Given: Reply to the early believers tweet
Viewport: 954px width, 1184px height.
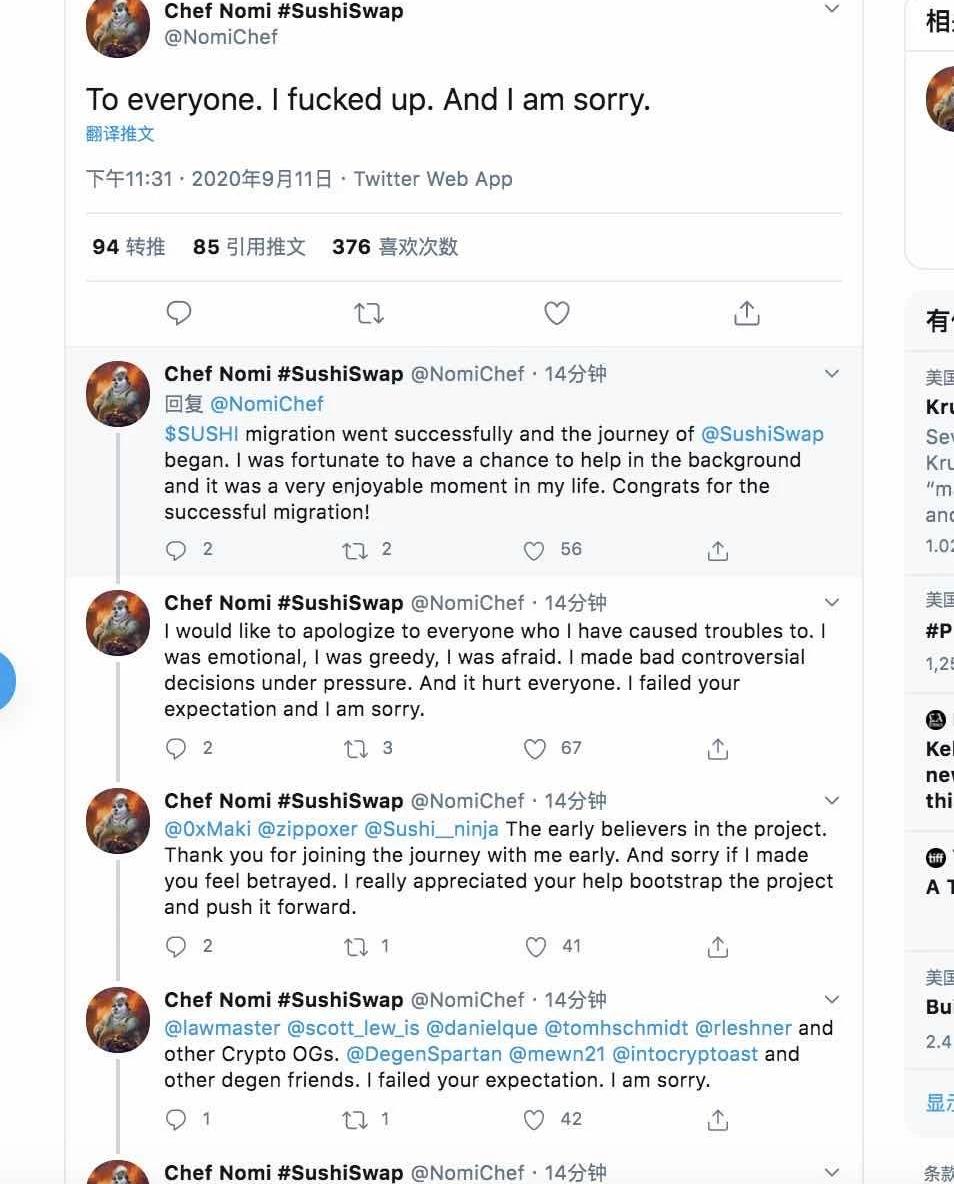Looking at the screenshot, I should coord(176,947).
